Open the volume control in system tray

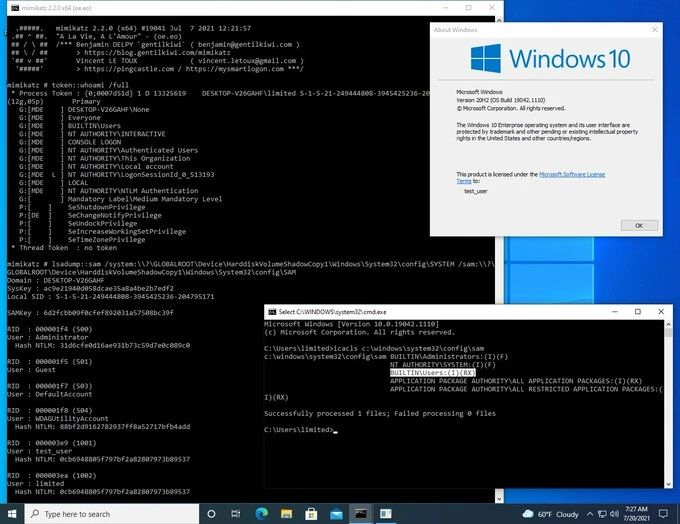tap(612, 513)
